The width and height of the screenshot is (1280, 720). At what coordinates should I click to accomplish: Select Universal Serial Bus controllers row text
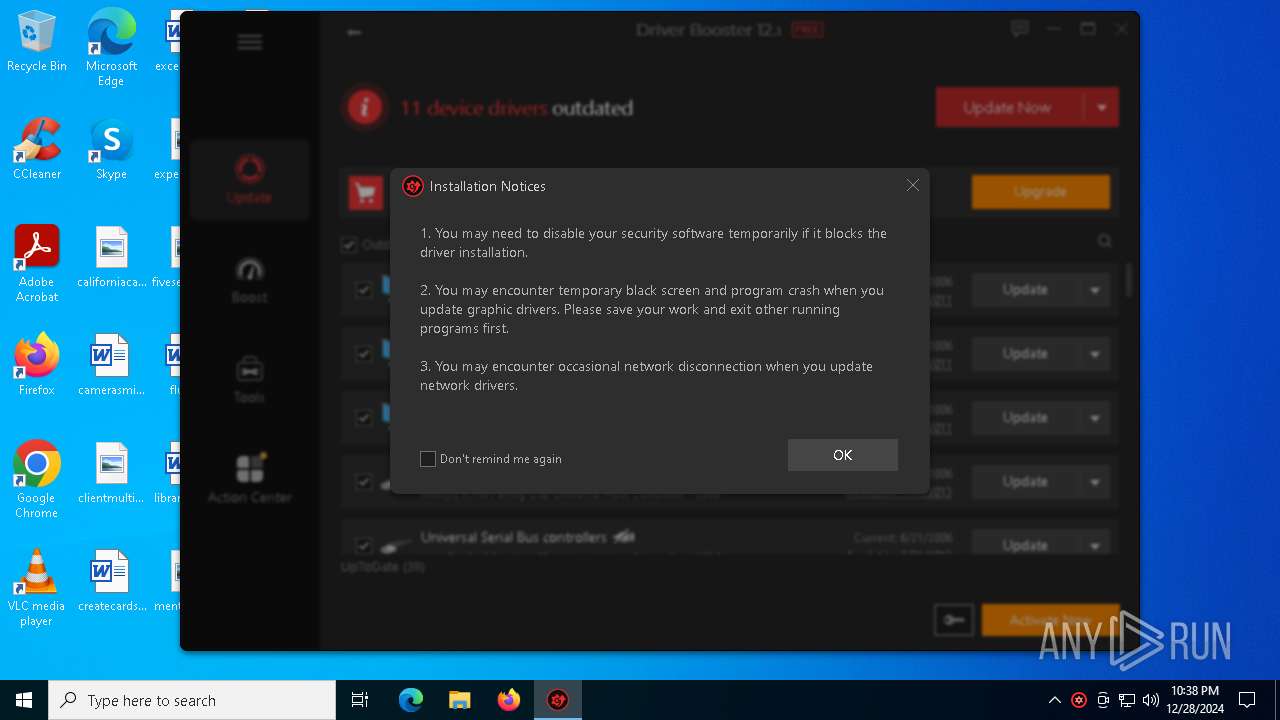click(513, 537)
